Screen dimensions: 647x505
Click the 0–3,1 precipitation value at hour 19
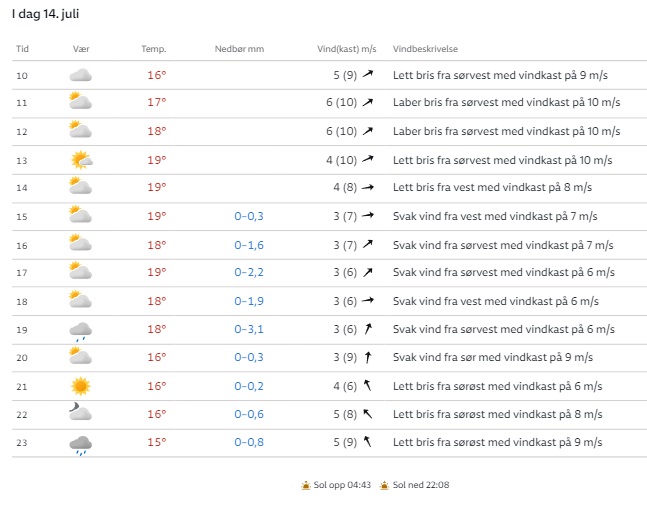(x=249, y=329)
